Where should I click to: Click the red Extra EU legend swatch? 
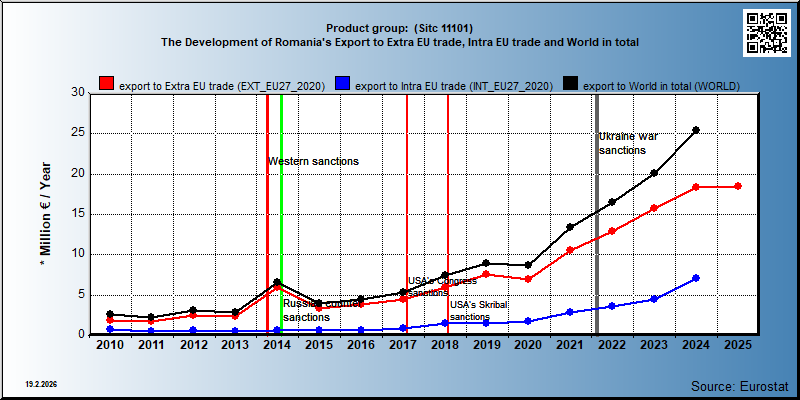click(106, 84)
